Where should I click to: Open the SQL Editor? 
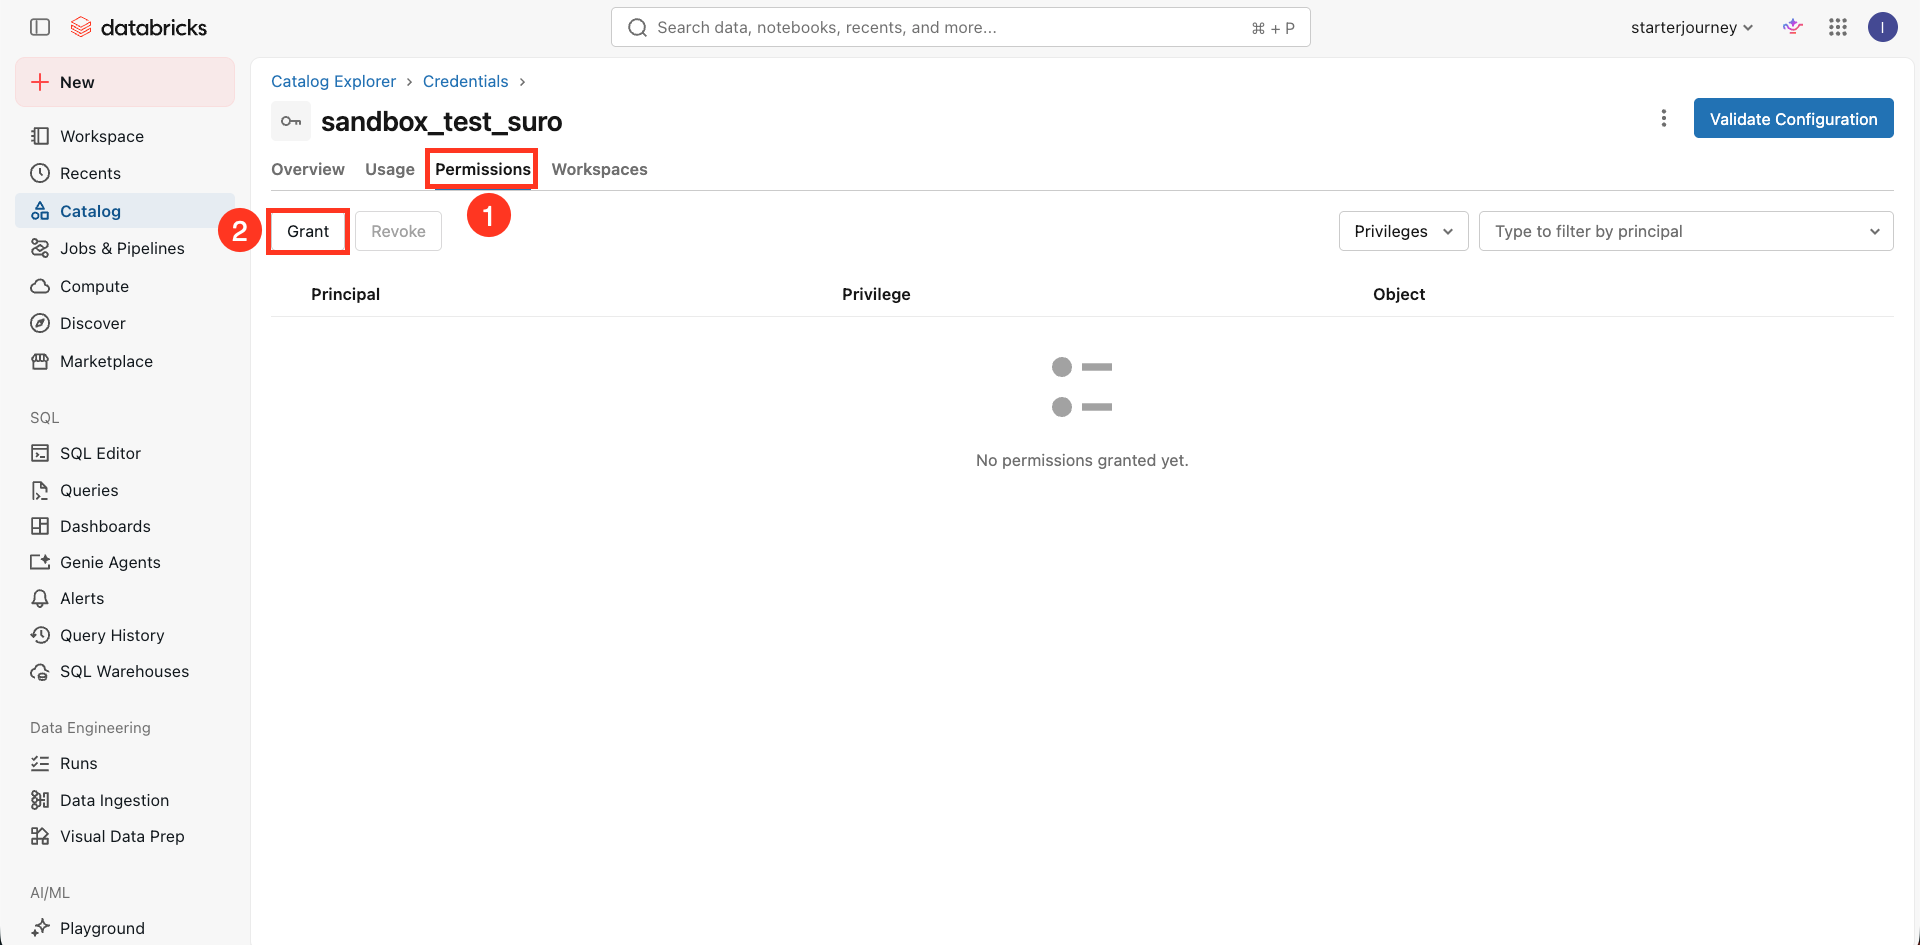(125, 453)
